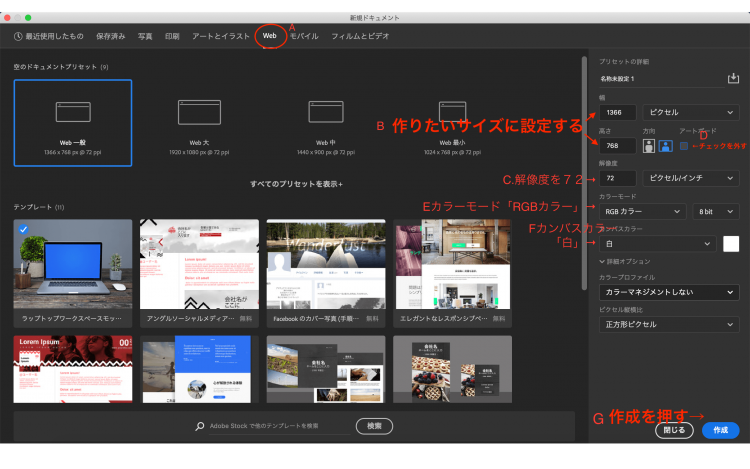This screenshot has width=750, height=469.
Task: Click the 検索 button
Action: (374, 426)
